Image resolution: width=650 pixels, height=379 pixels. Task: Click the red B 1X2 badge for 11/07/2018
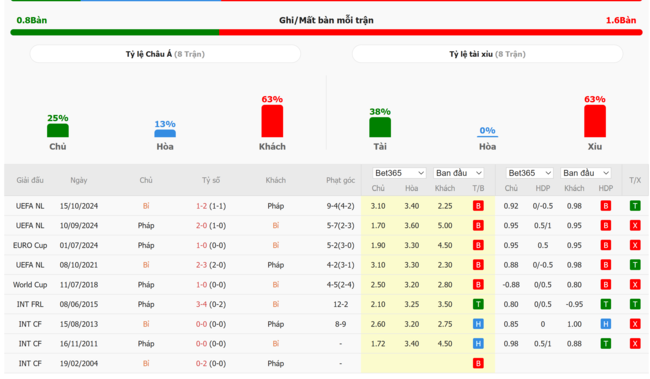pyautogui.click(x=478, y=284)
